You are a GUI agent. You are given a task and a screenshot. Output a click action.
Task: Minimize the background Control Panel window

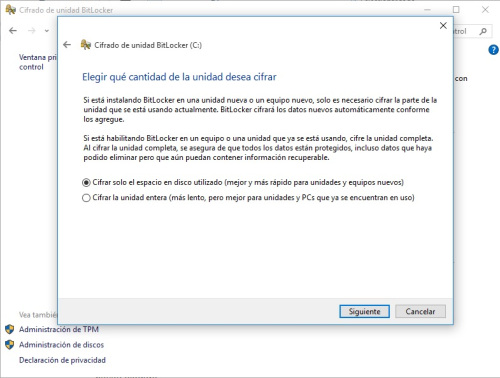427,10
